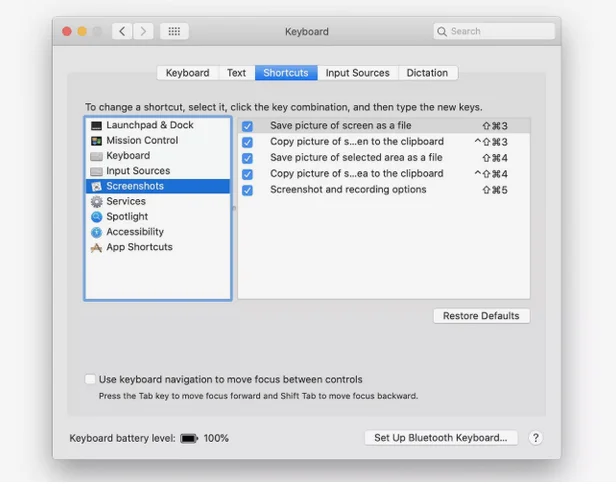Click Restore Defaults button
Image resolution: width=616 pixels, height=484 pixels.
[481, 316]
